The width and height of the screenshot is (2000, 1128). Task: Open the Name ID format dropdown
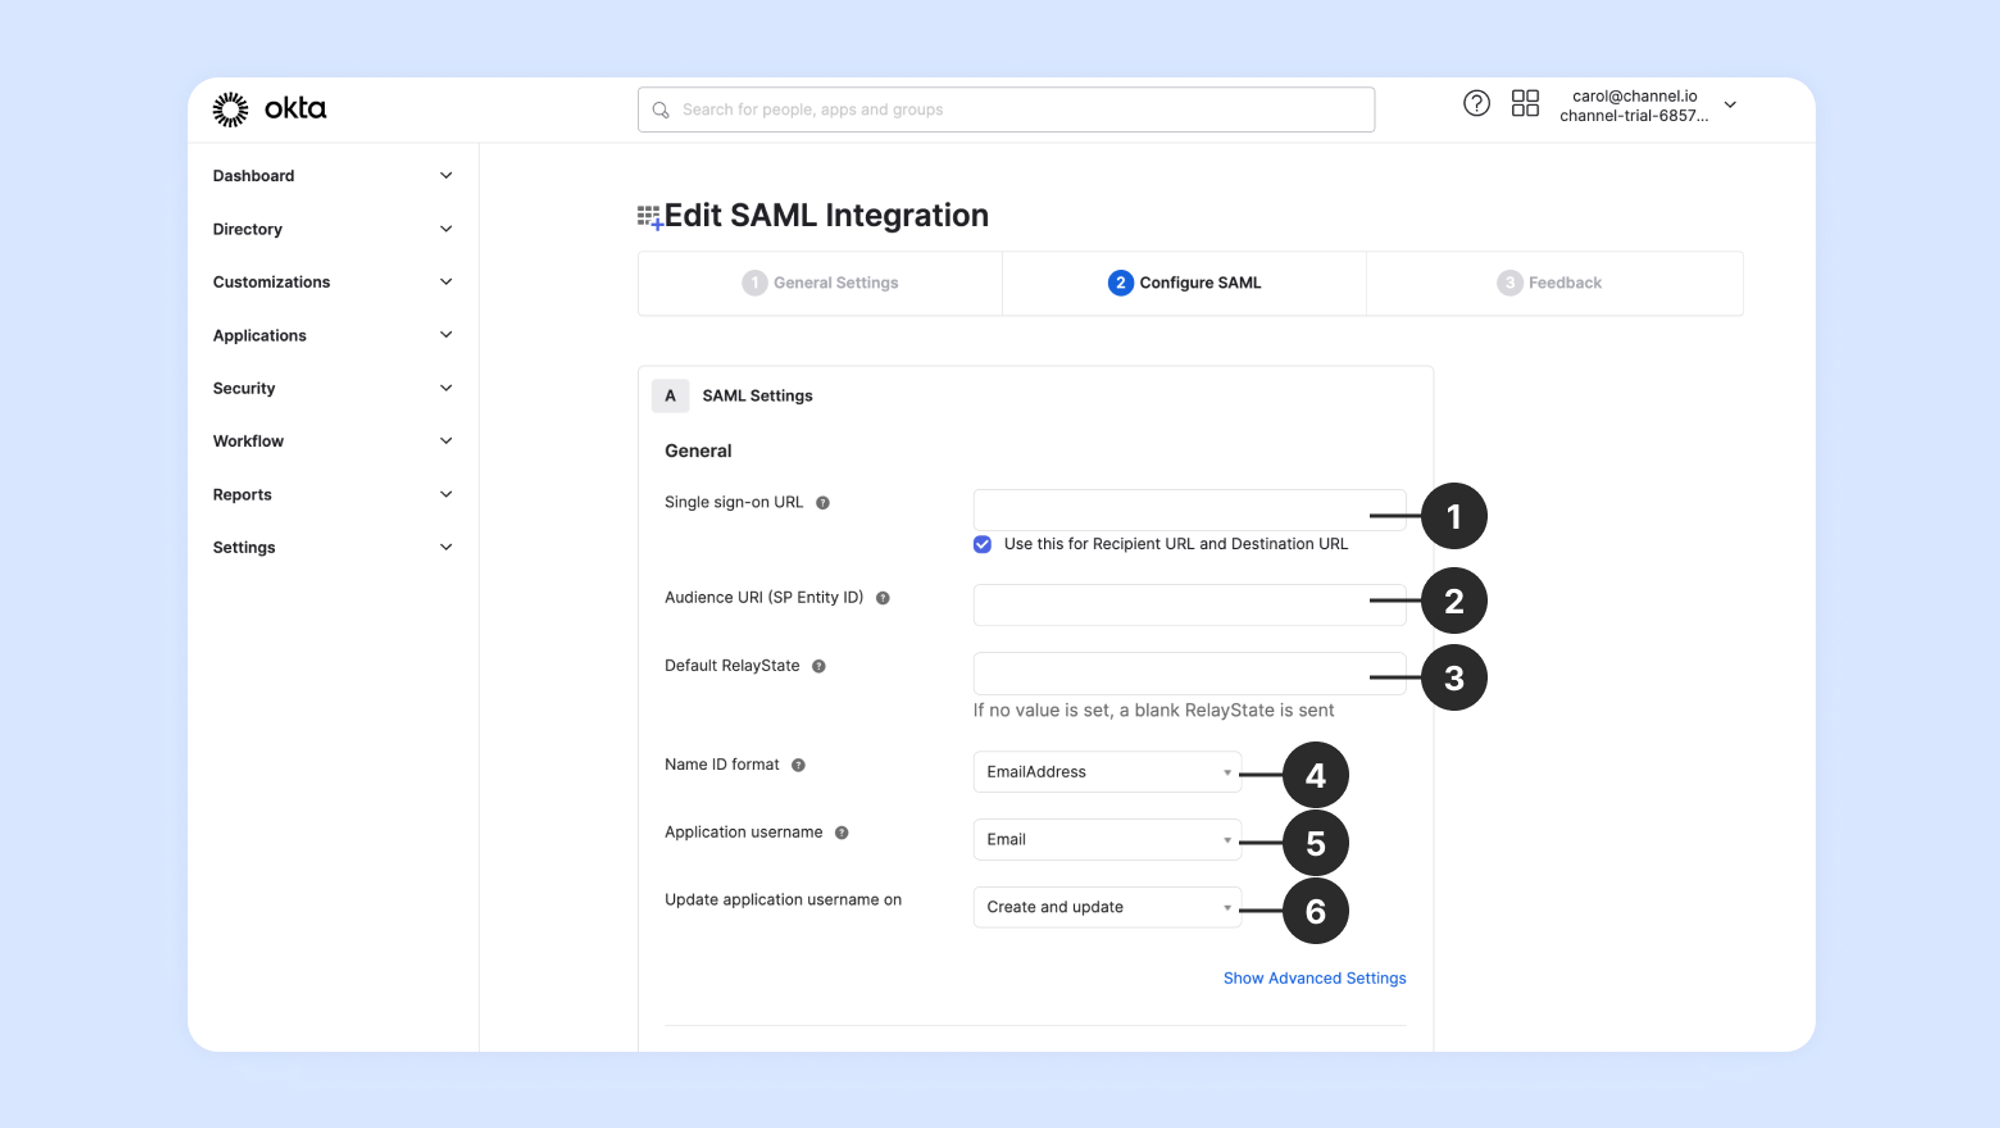pos(1107,772)
